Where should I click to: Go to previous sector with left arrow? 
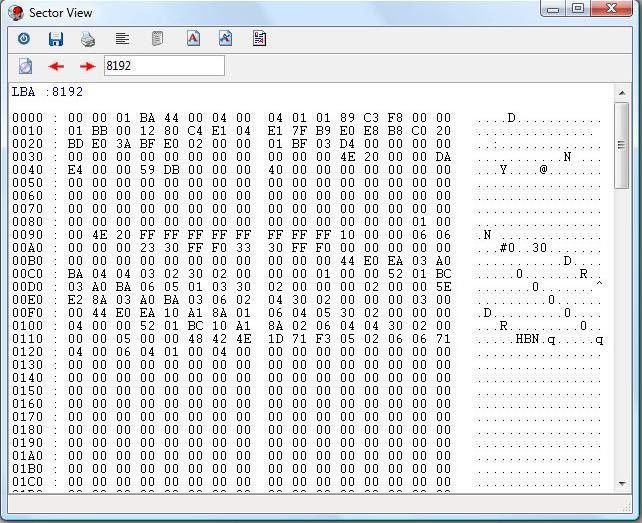[56, 66]
